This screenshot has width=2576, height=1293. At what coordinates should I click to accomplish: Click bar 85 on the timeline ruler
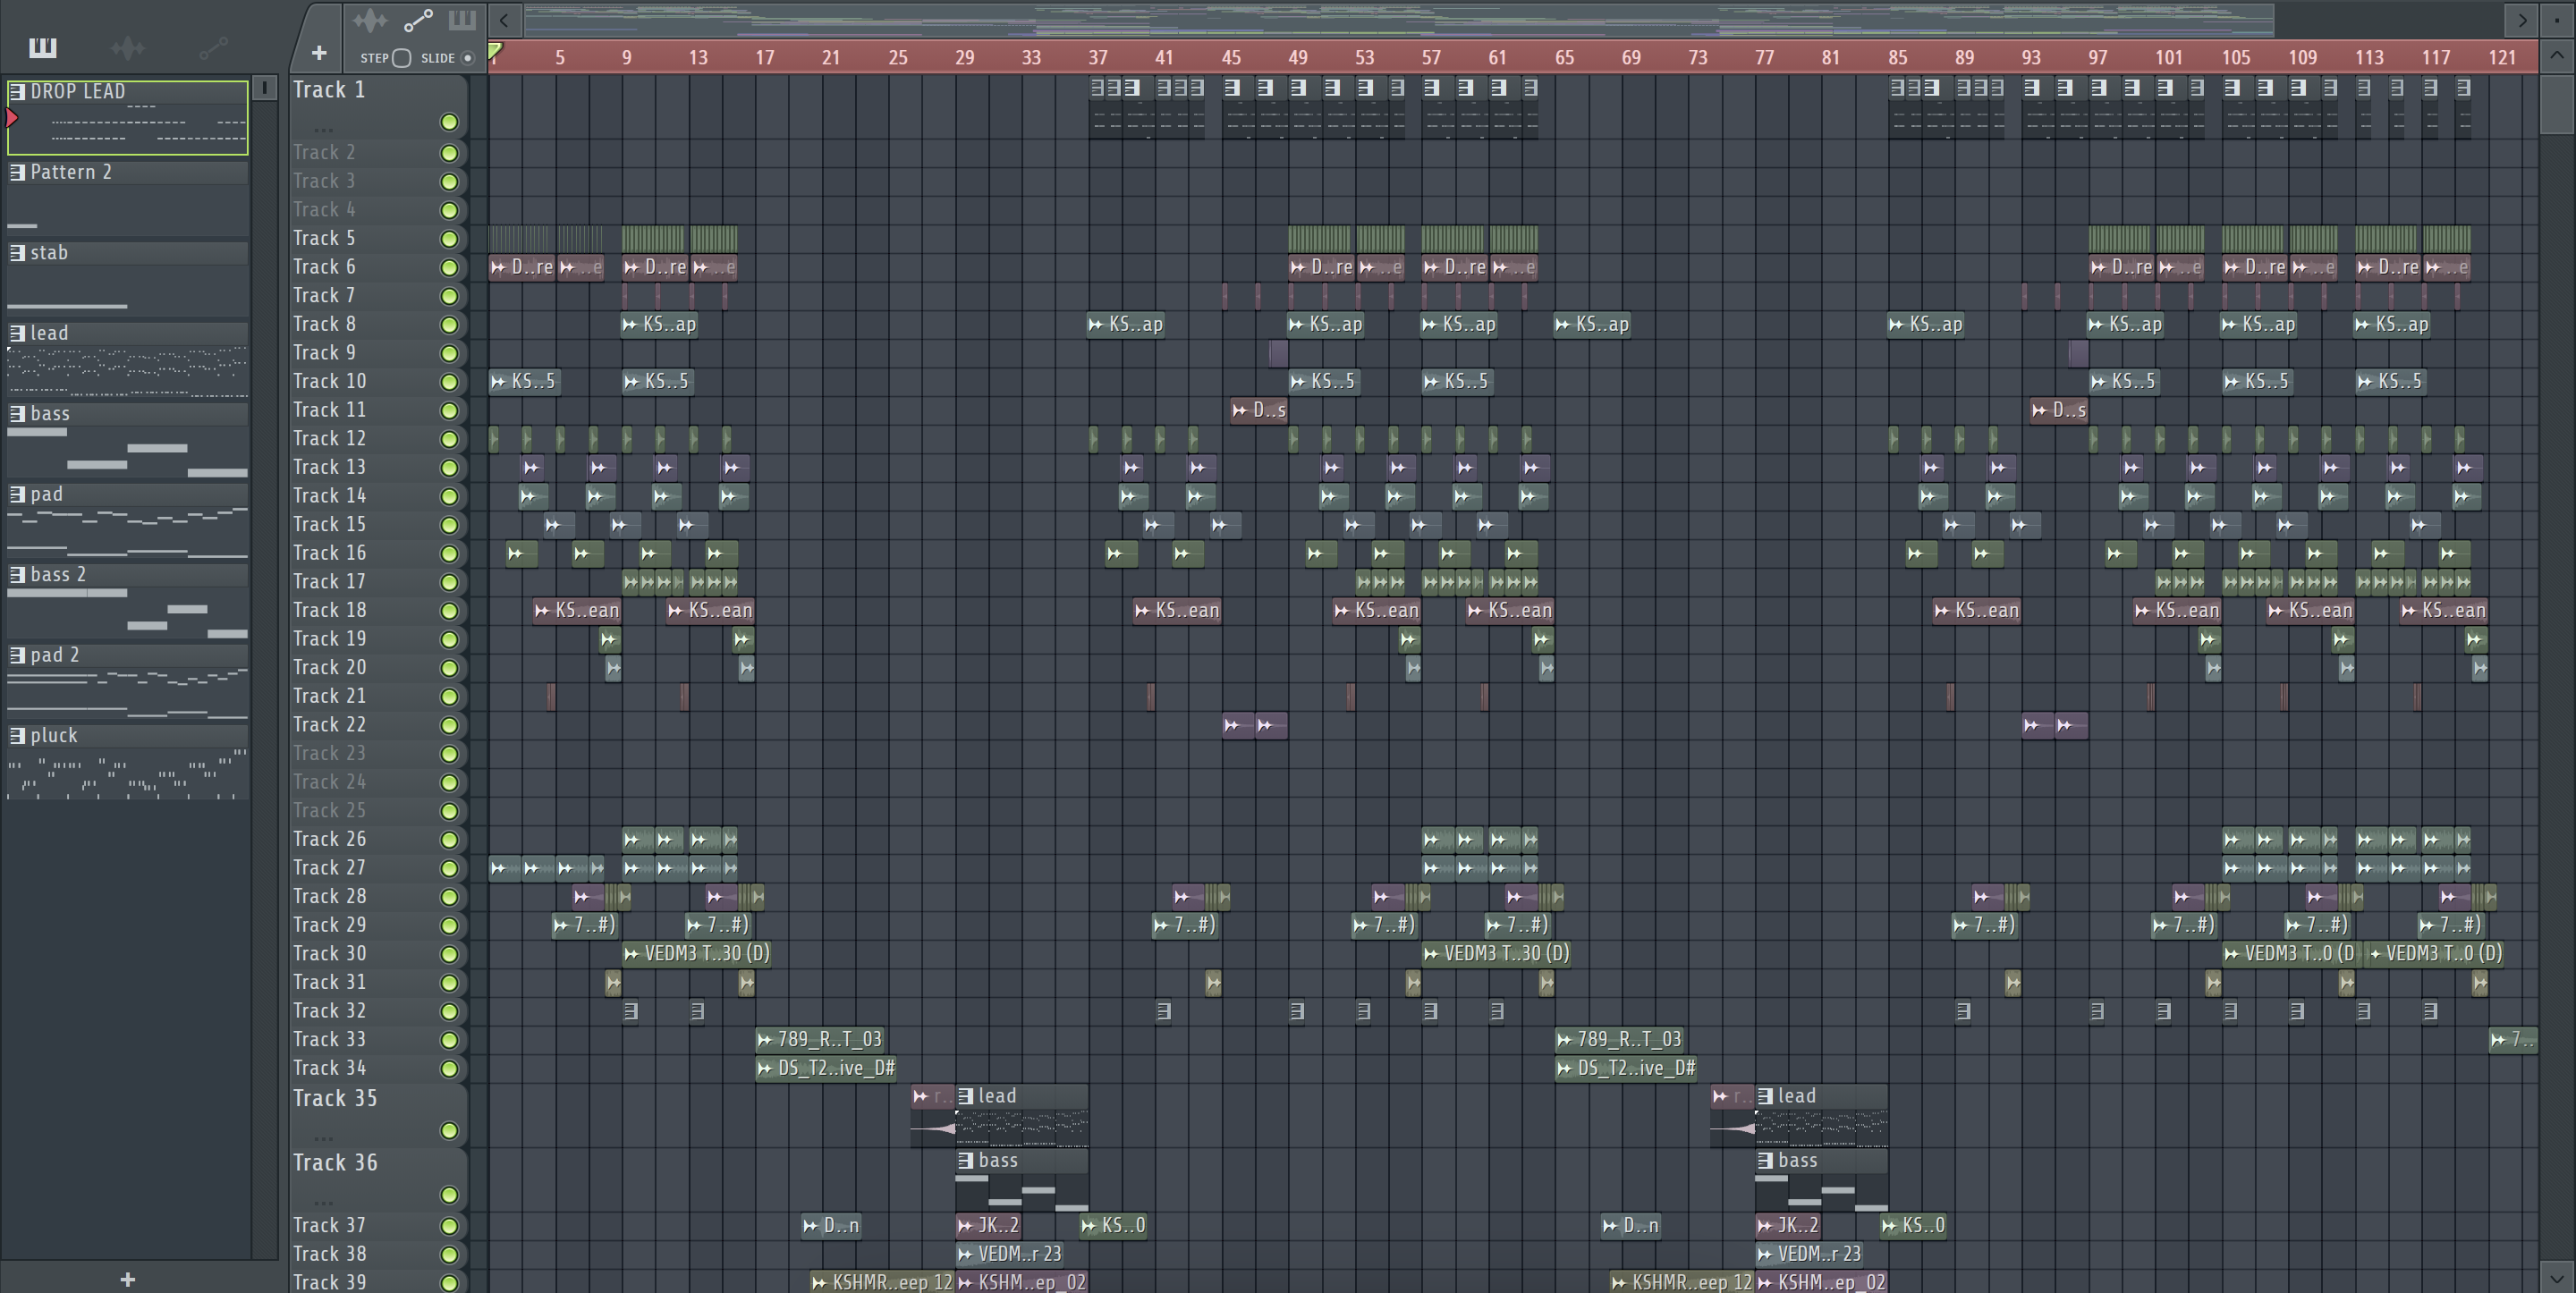coord(1897,58)
